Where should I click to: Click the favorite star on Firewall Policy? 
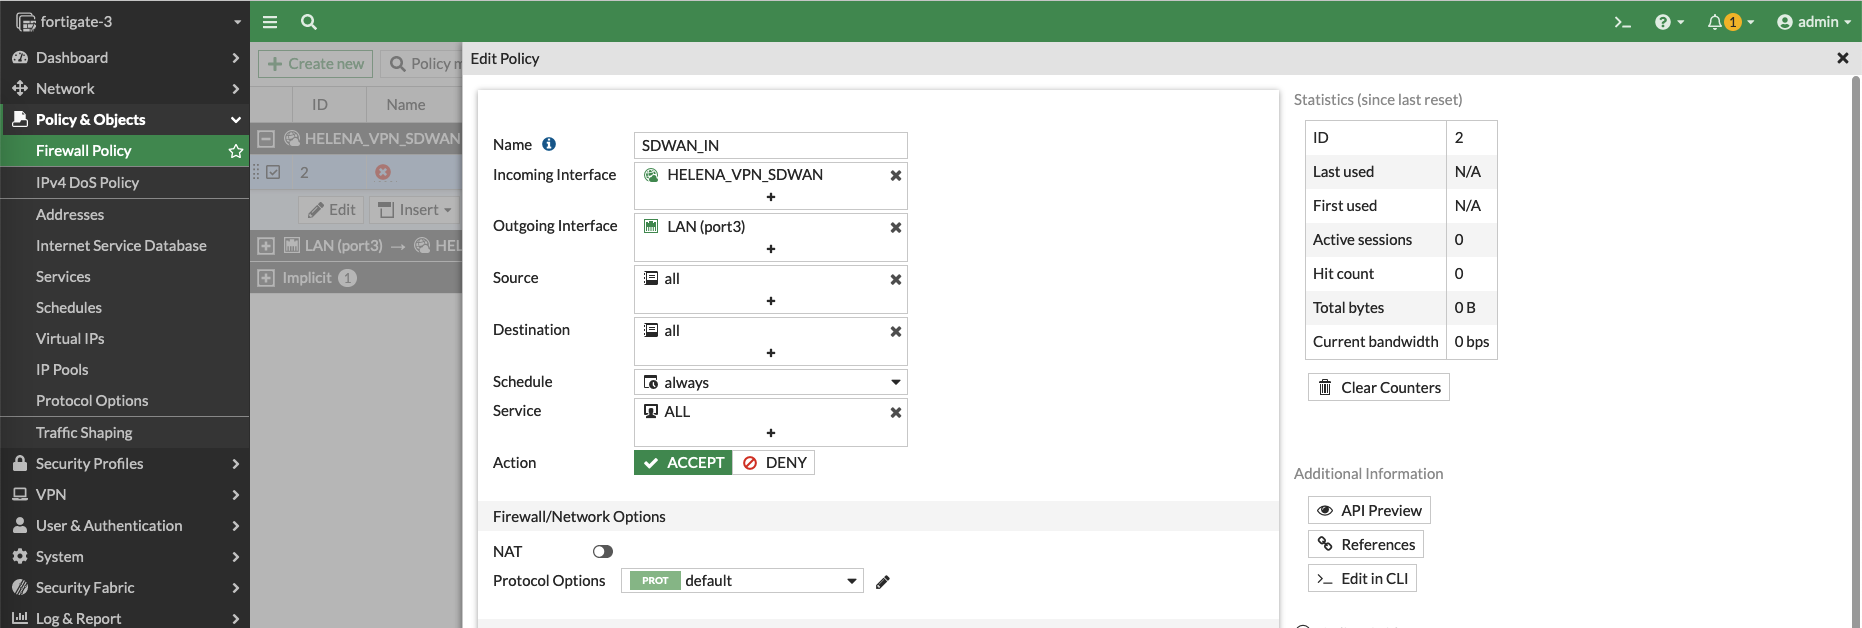(x=236, y=151)
